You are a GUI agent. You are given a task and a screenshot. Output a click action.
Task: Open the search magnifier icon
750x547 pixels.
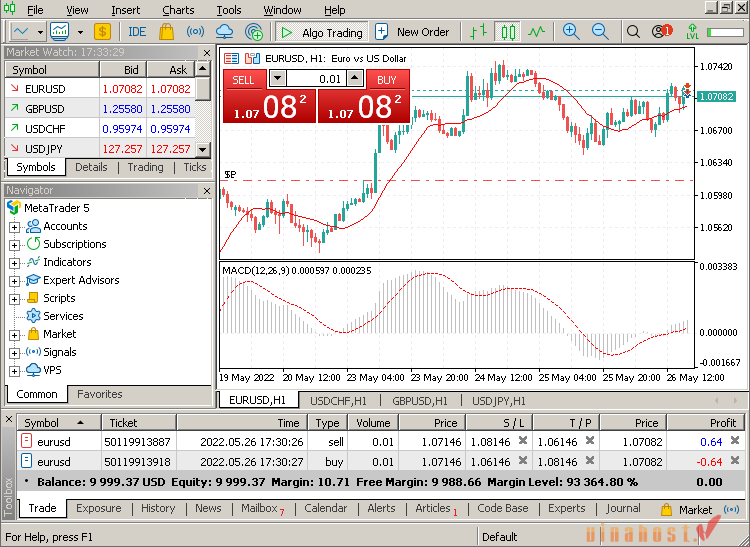click(633, 32)
